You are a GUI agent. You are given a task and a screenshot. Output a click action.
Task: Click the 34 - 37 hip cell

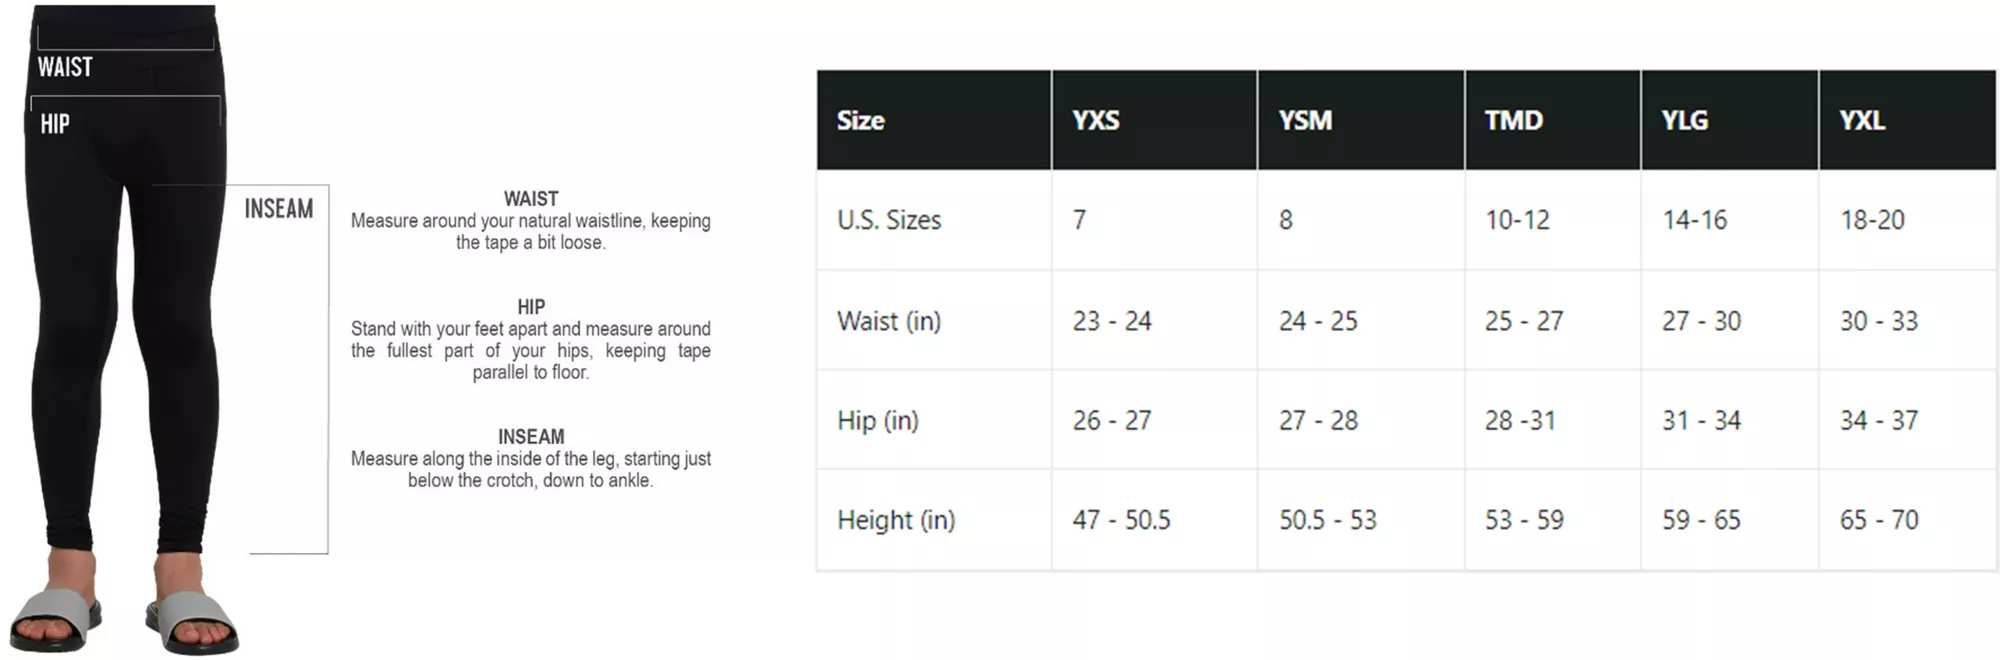tap(1879, 421)
